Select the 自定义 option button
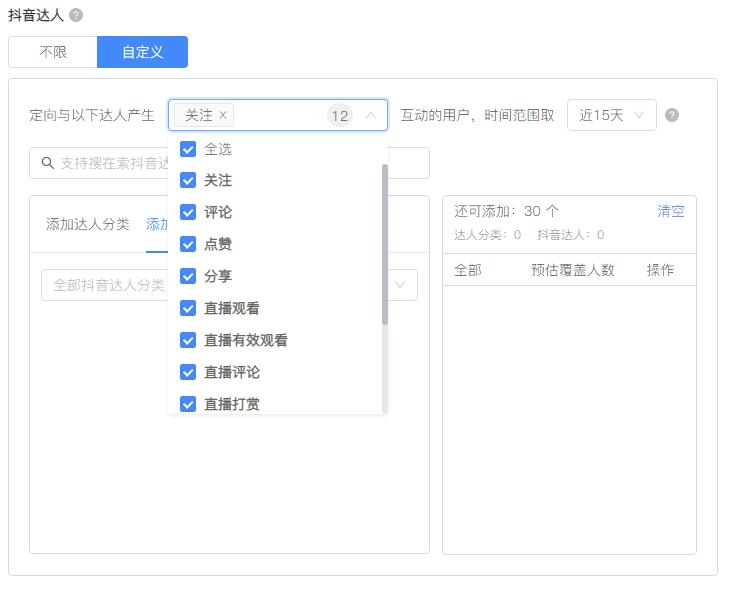The height and width of the screenshot is (592, 738). click(x=143, y=52)
